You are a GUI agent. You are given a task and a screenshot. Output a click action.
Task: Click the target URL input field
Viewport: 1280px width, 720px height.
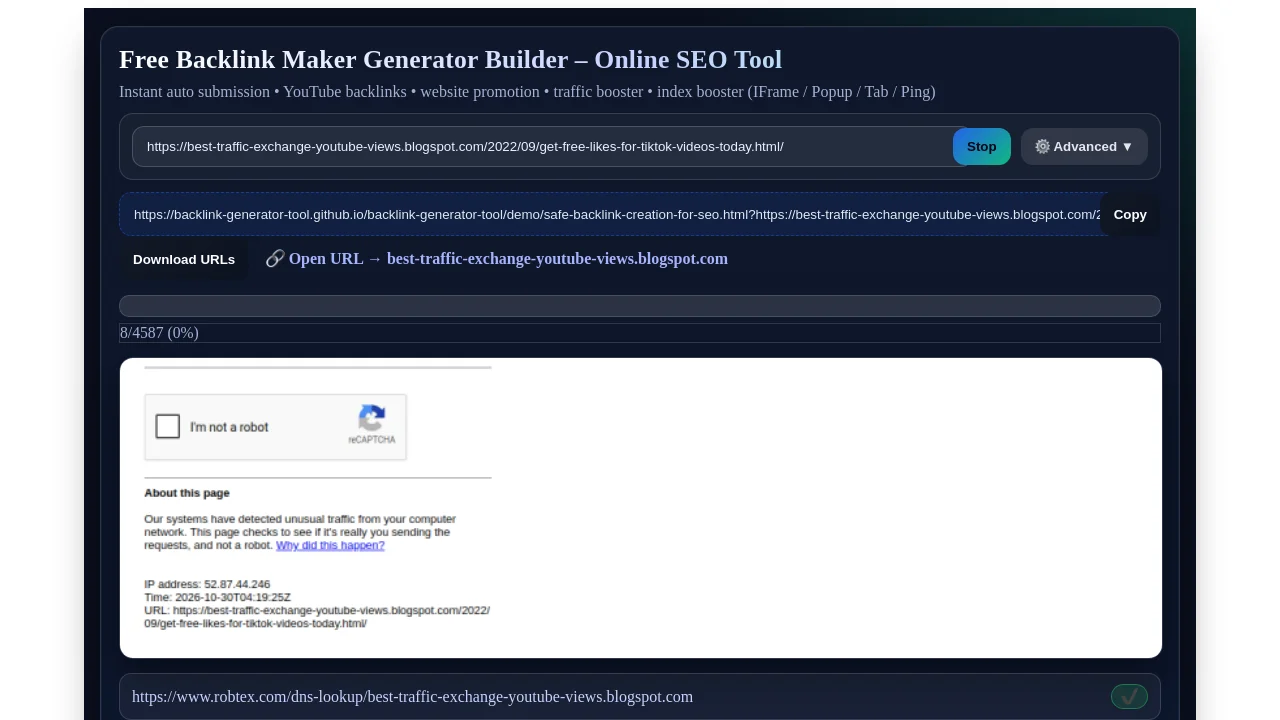548,146
